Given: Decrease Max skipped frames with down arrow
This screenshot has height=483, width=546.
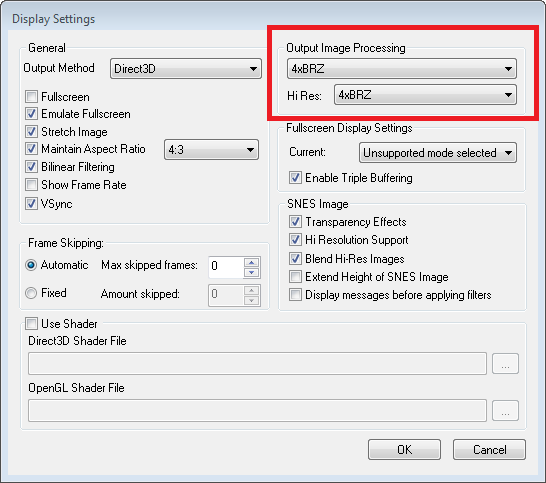Looking at the screenshot, I should pyautogui.click(x=251, y=273).
